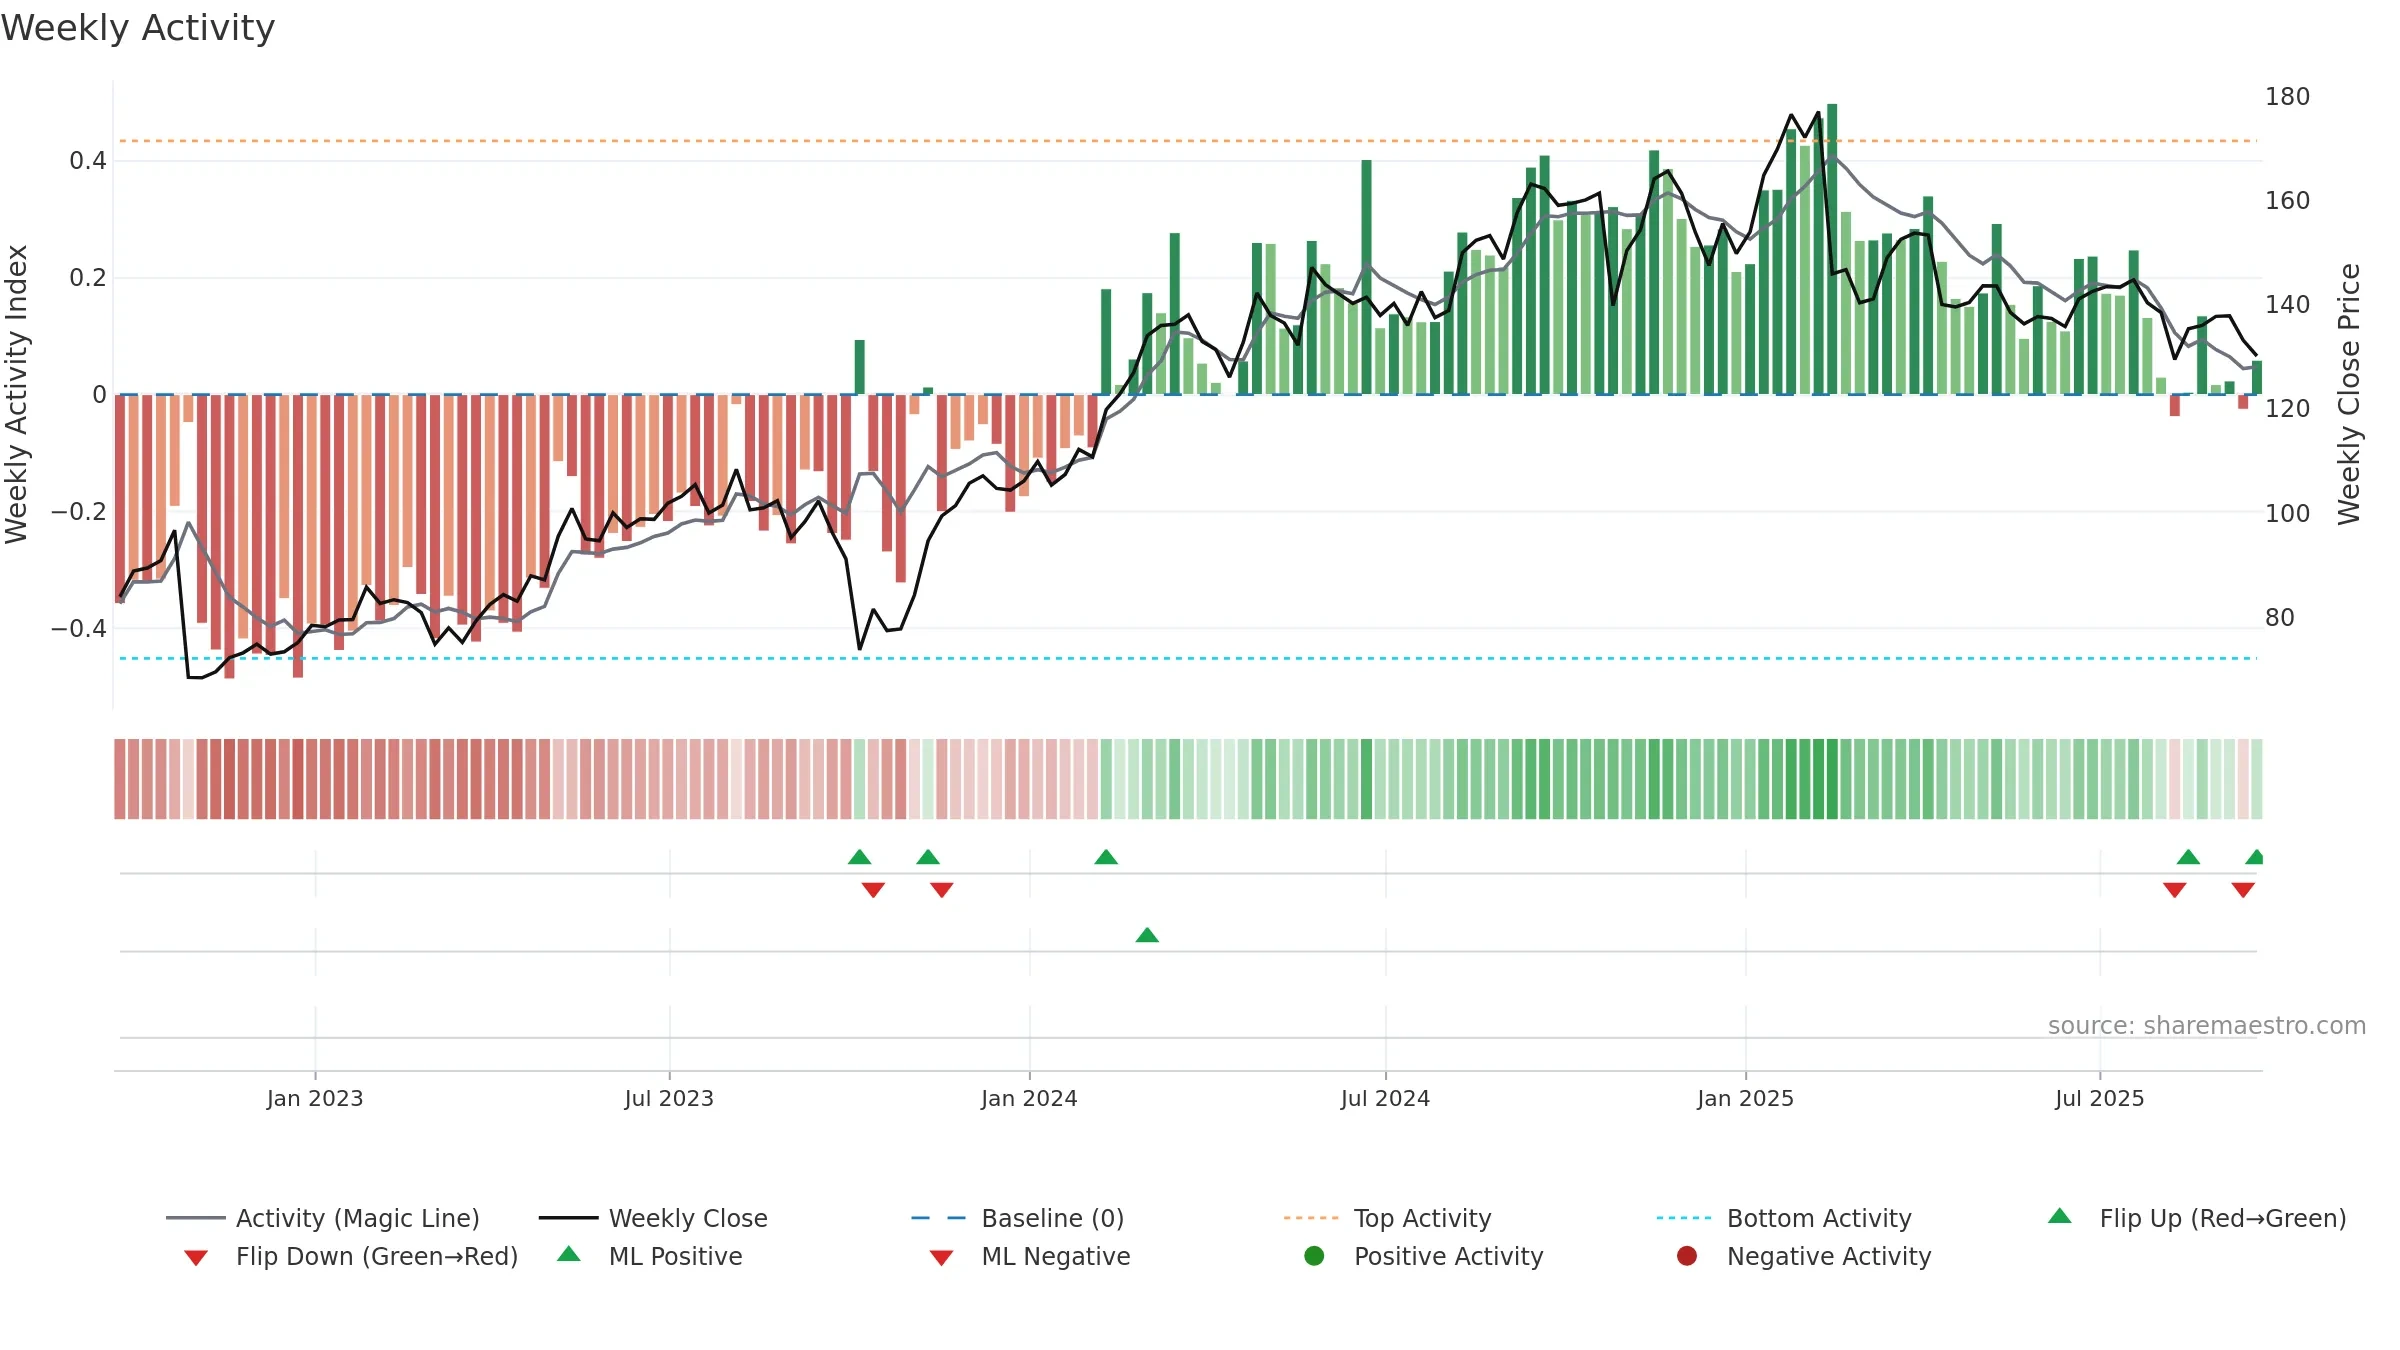2400x1350 pixels.
Task: Click the second green flip-up triangle before Jan 2024
Action: coord(928,857)
